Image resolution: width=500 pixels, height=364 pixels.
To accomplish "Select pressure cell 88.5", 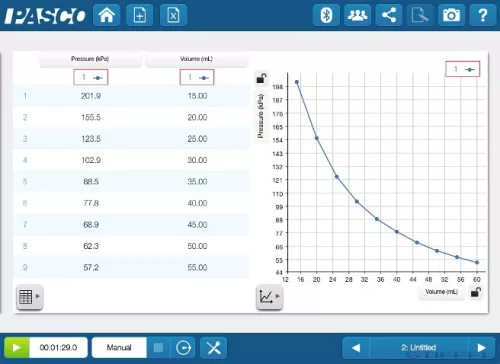I will pyautogui.click(x=91, y=182).
